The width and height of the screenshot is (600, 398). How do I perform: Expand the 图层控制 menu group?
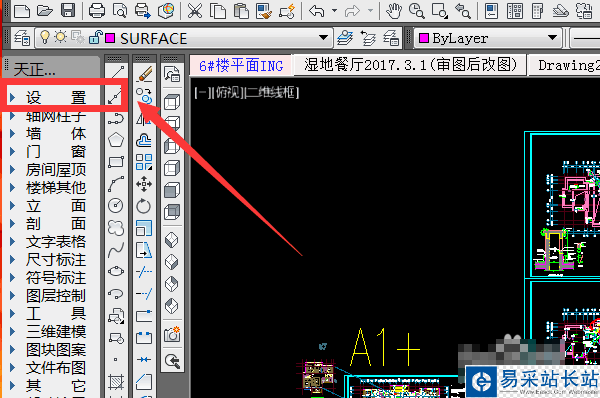coord(55,295)
